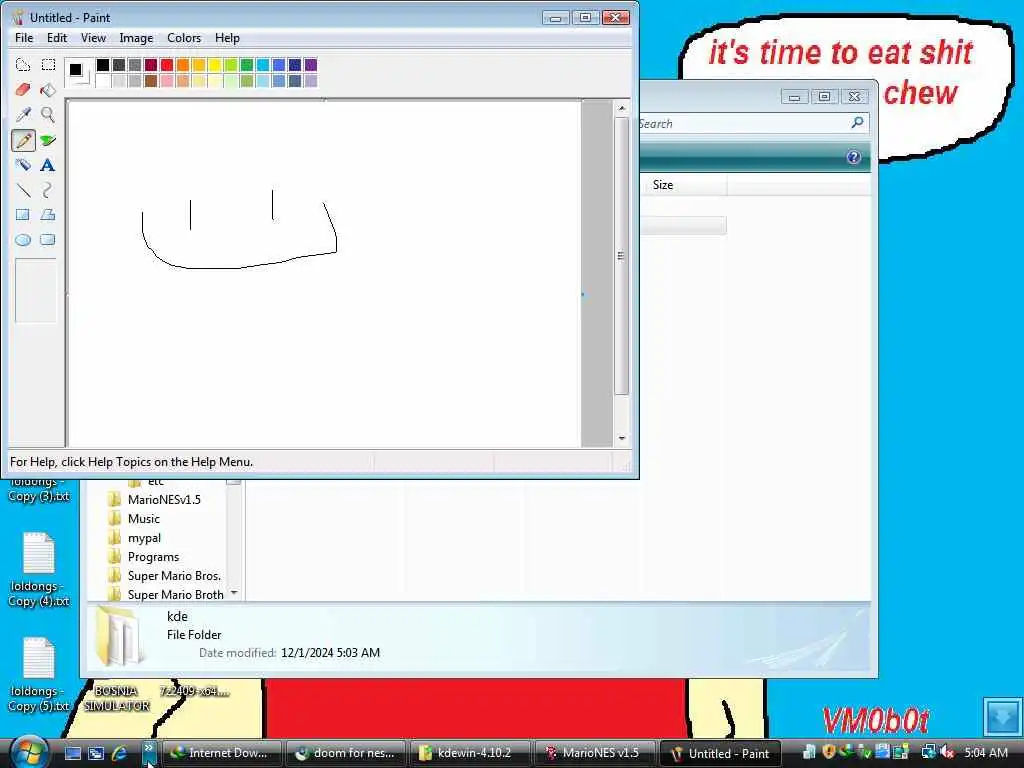Switch to Internet Dow... taskbar button
Screen dimensions: 1024x768
pyautogui.click(x=221, y=753)
